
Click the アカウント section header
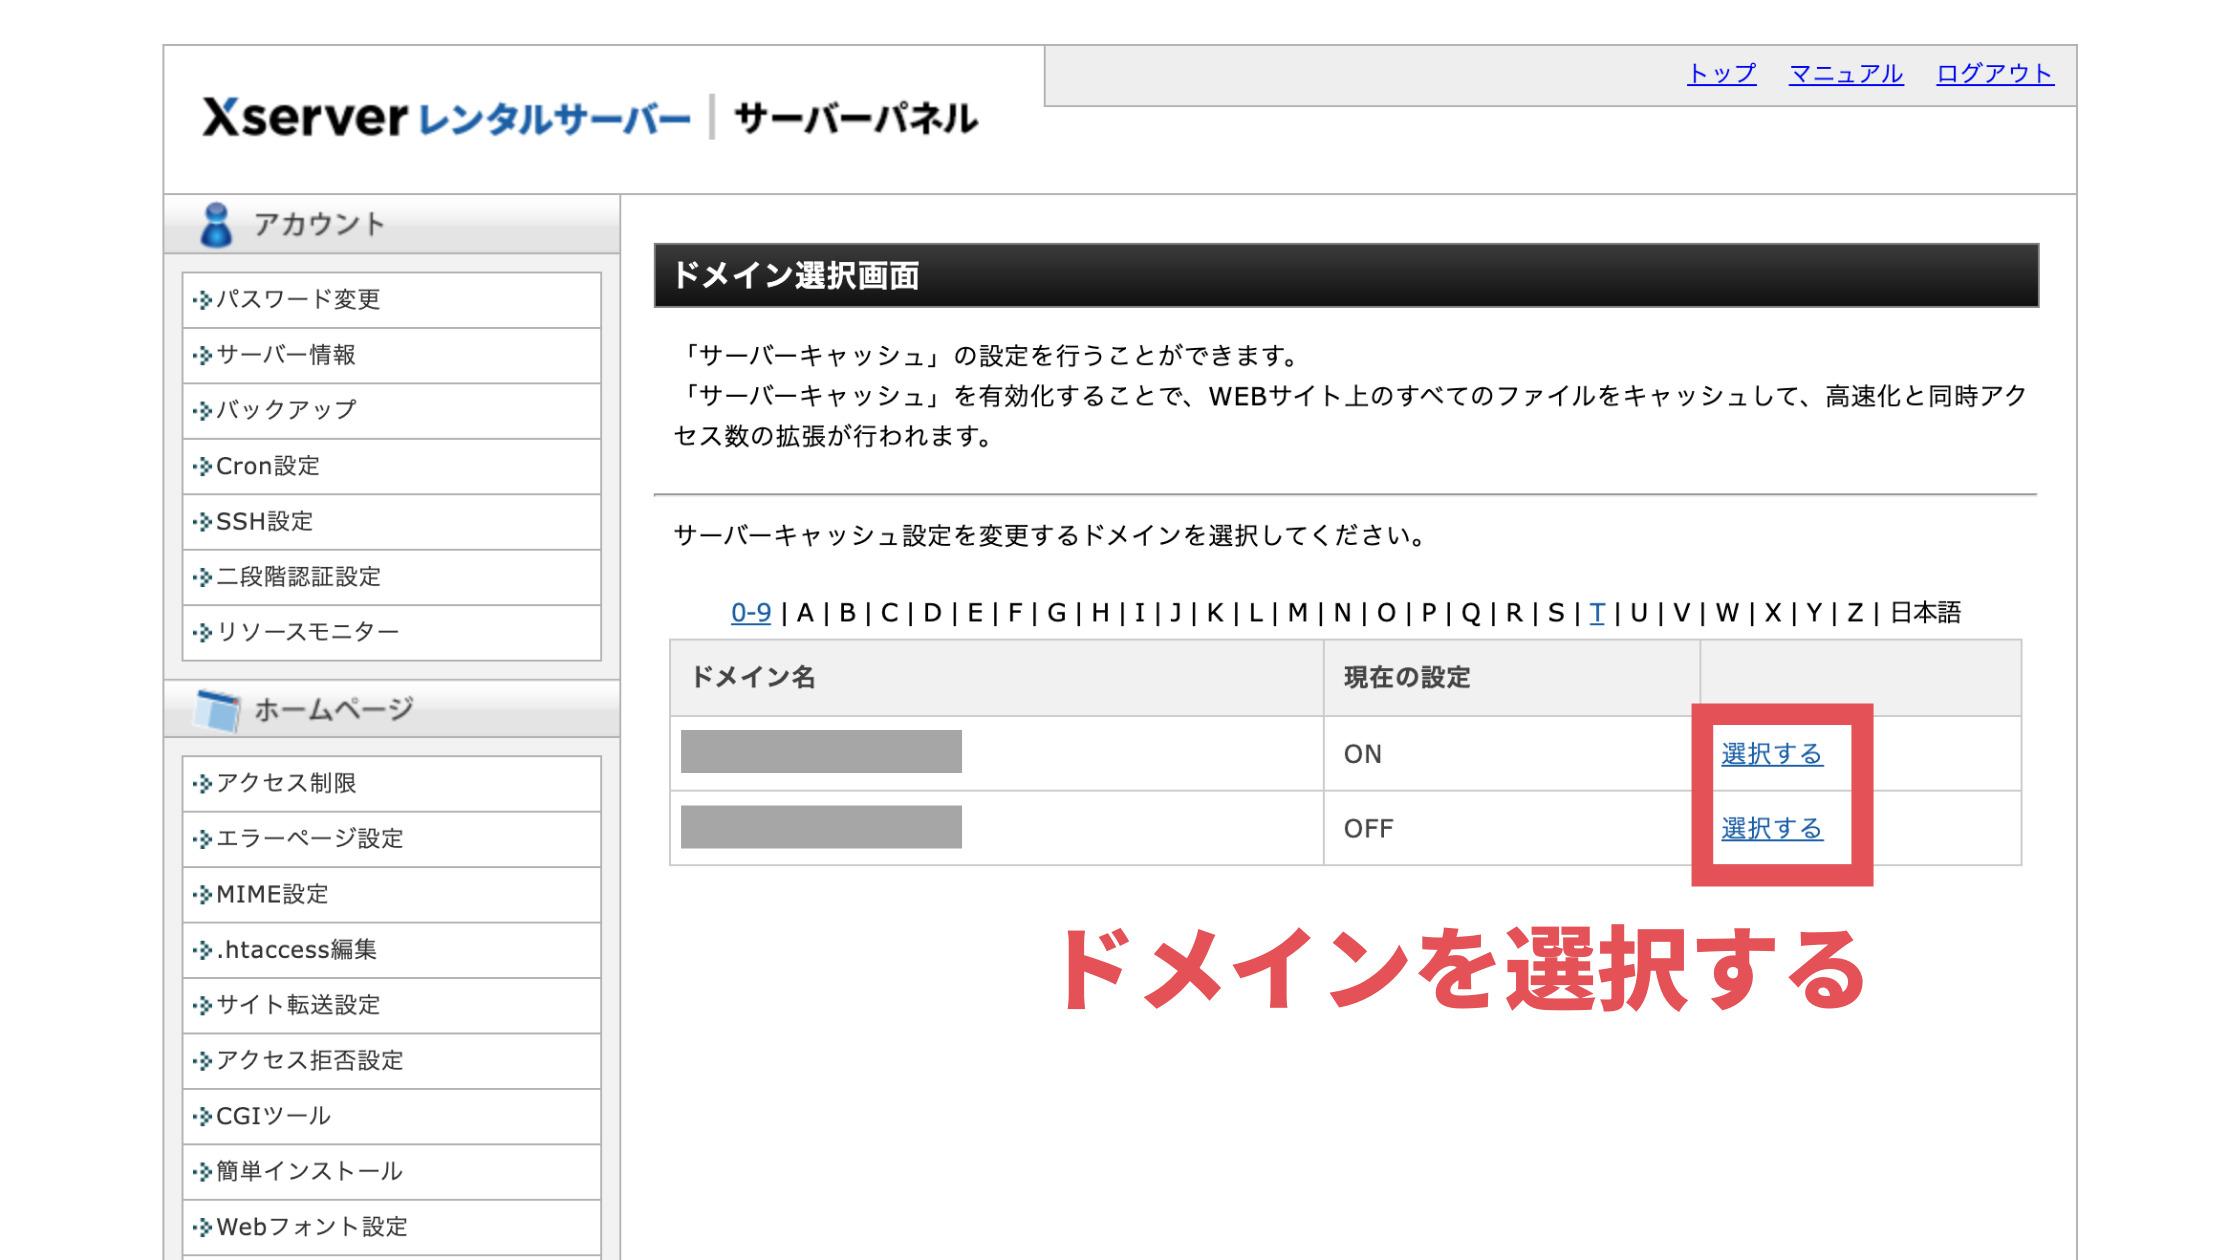pyautogui.click(x=392, y=224)
